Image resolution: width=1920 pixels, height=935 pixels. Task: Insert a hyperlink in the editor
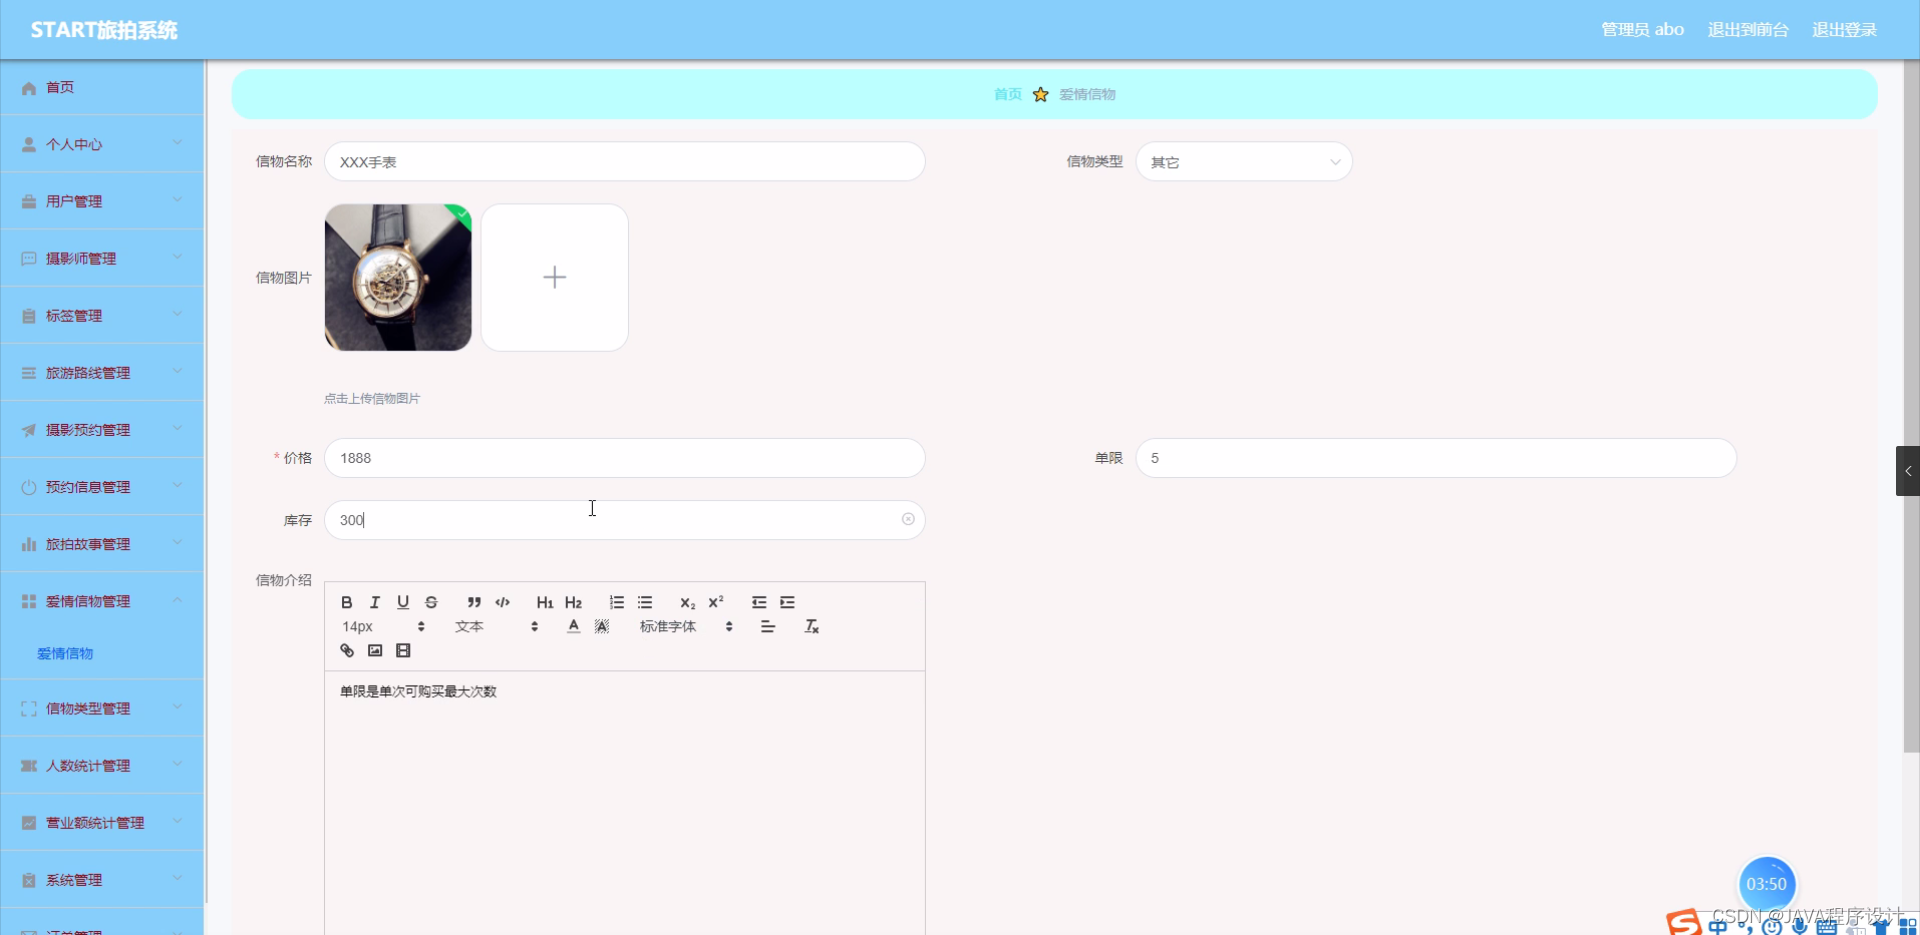pos(347,650)
